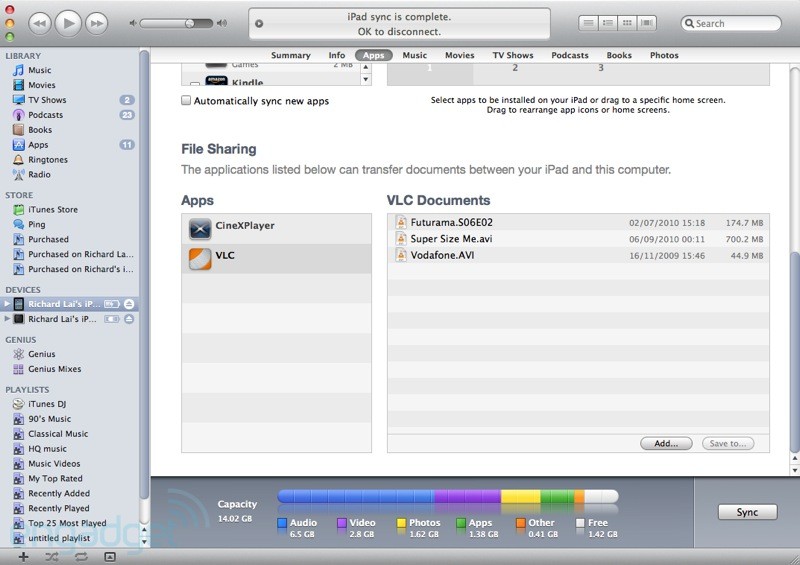Select the Futurama.S06E02 document
Image resolution: width=800 pixels, height=565 pixels.
point(579,223)
